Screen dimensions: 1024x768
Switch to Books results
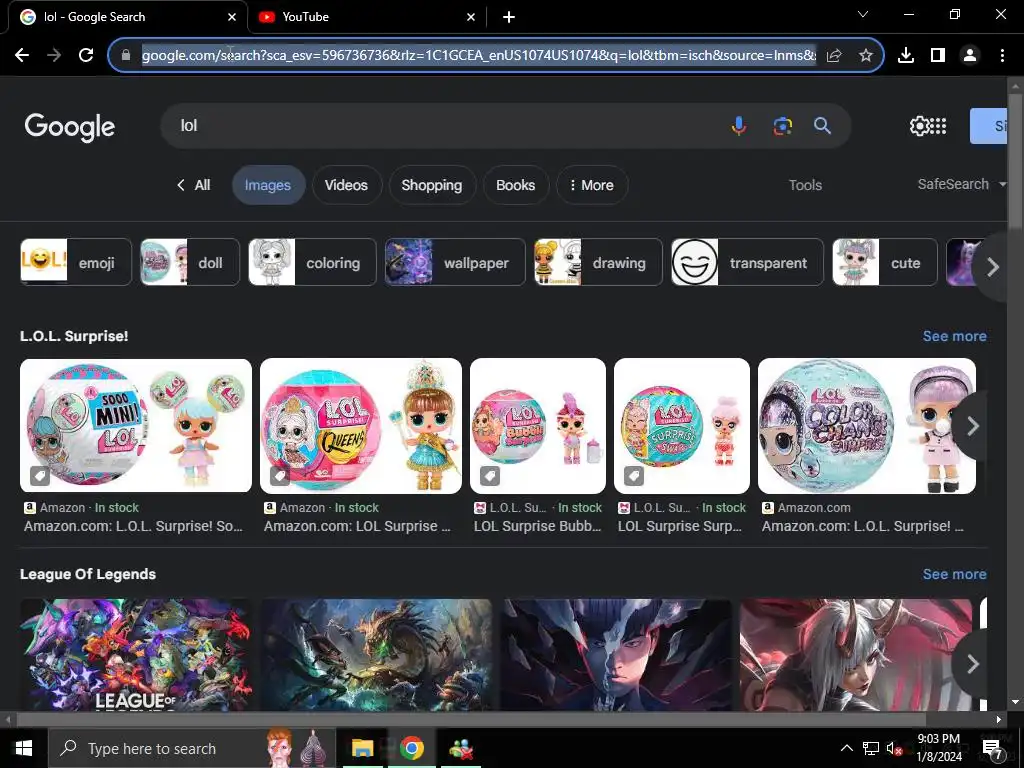(x=515, y=185)
